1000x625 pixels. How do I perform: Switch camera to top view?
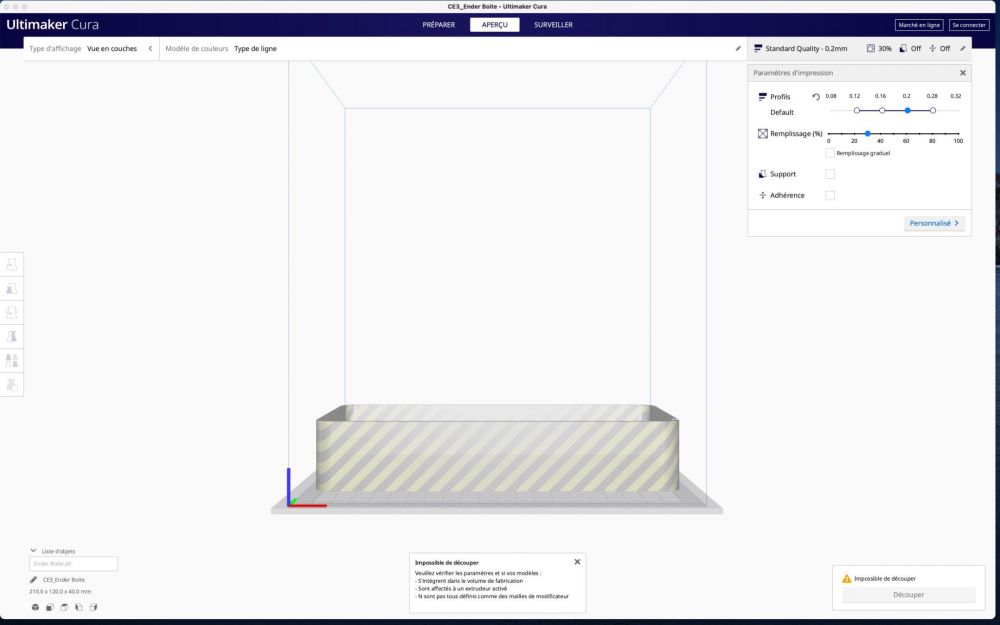(x=64, y=607)
